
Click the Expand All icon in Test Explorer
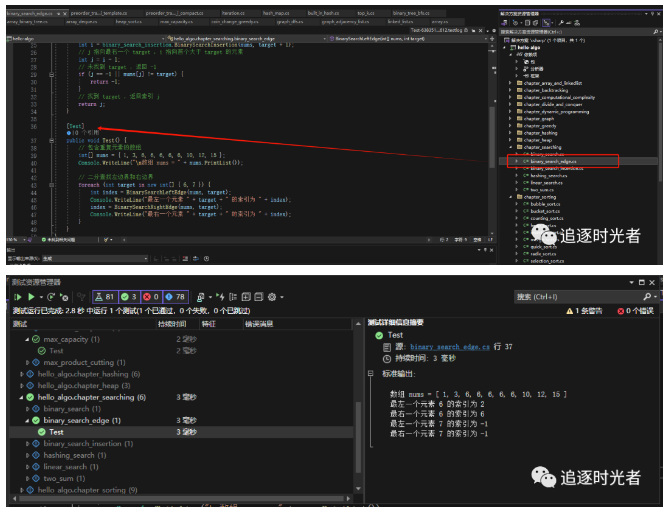pos(246,297)
